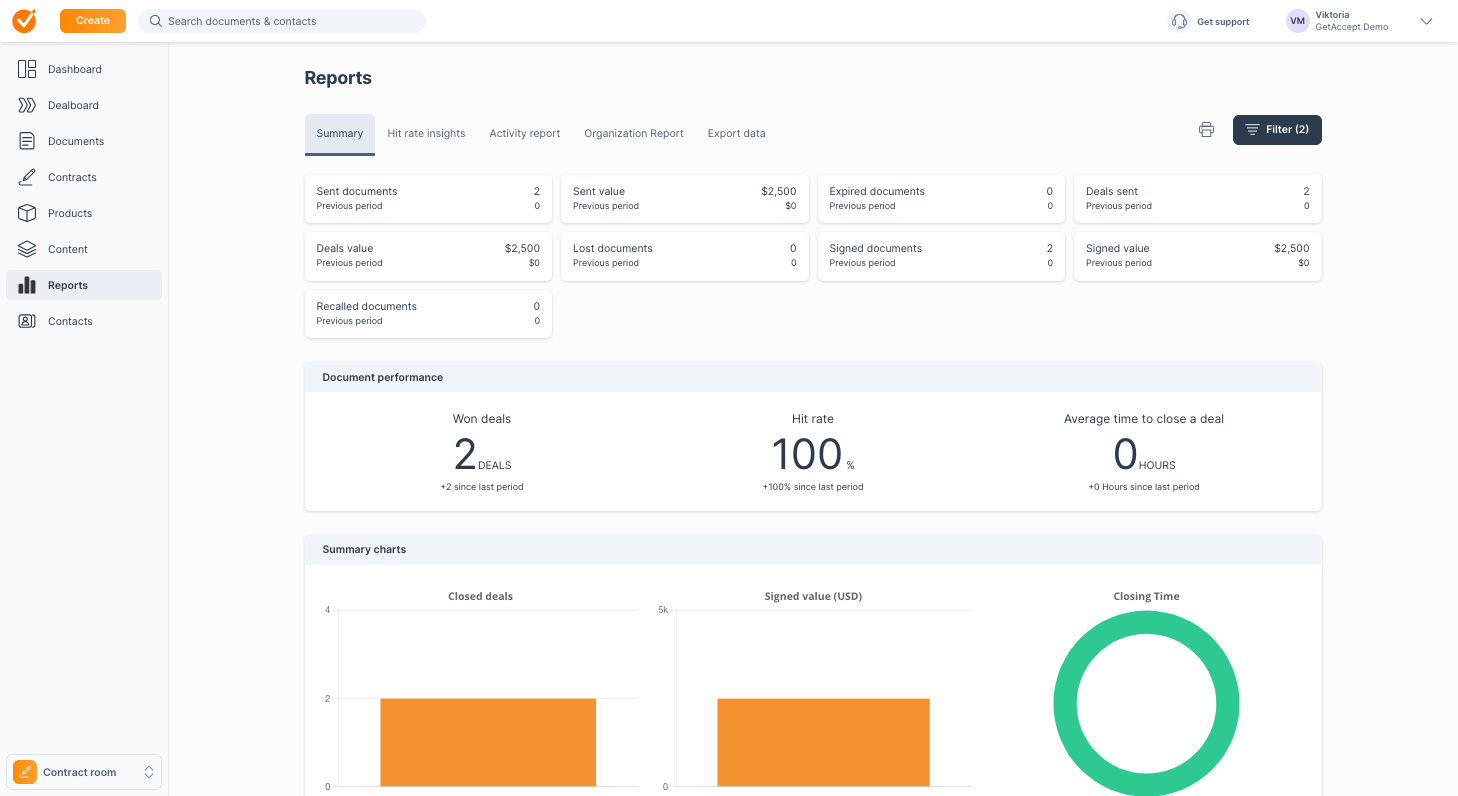1458x796 pixels.
Task: Open Content layers icon in sidebar
Action: (x=27, y=249)
